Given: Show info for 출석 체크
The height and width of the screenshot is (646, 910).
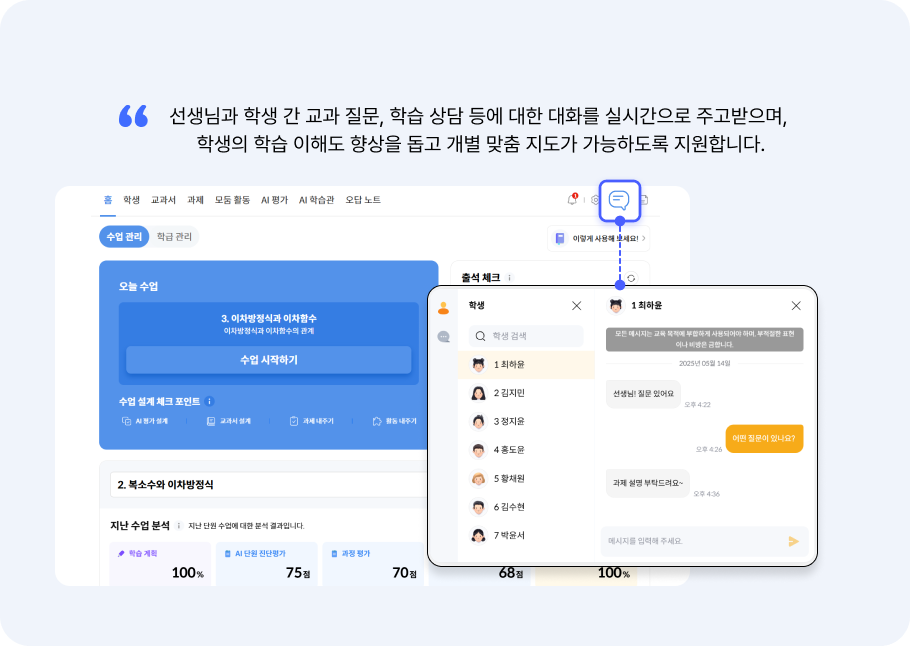Looking at the screenshot, I should click(510, 278).
